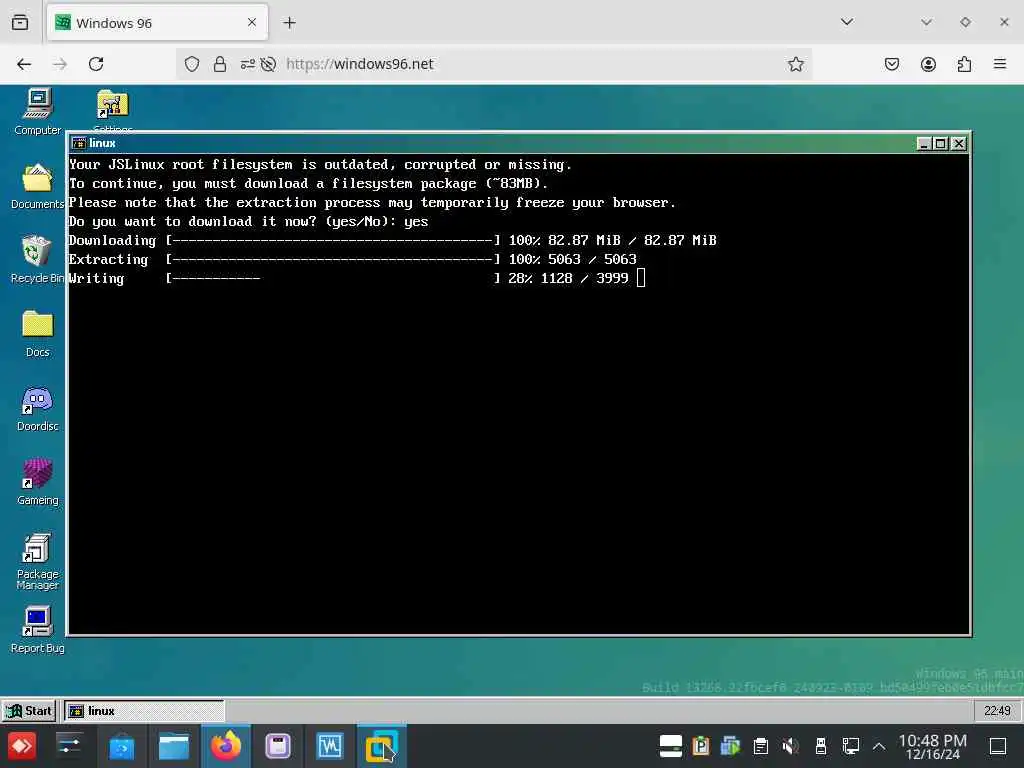This screenshot has width=1024, height=768.
Task: Maximize the linux terminal window
Action: coord(940,144)
